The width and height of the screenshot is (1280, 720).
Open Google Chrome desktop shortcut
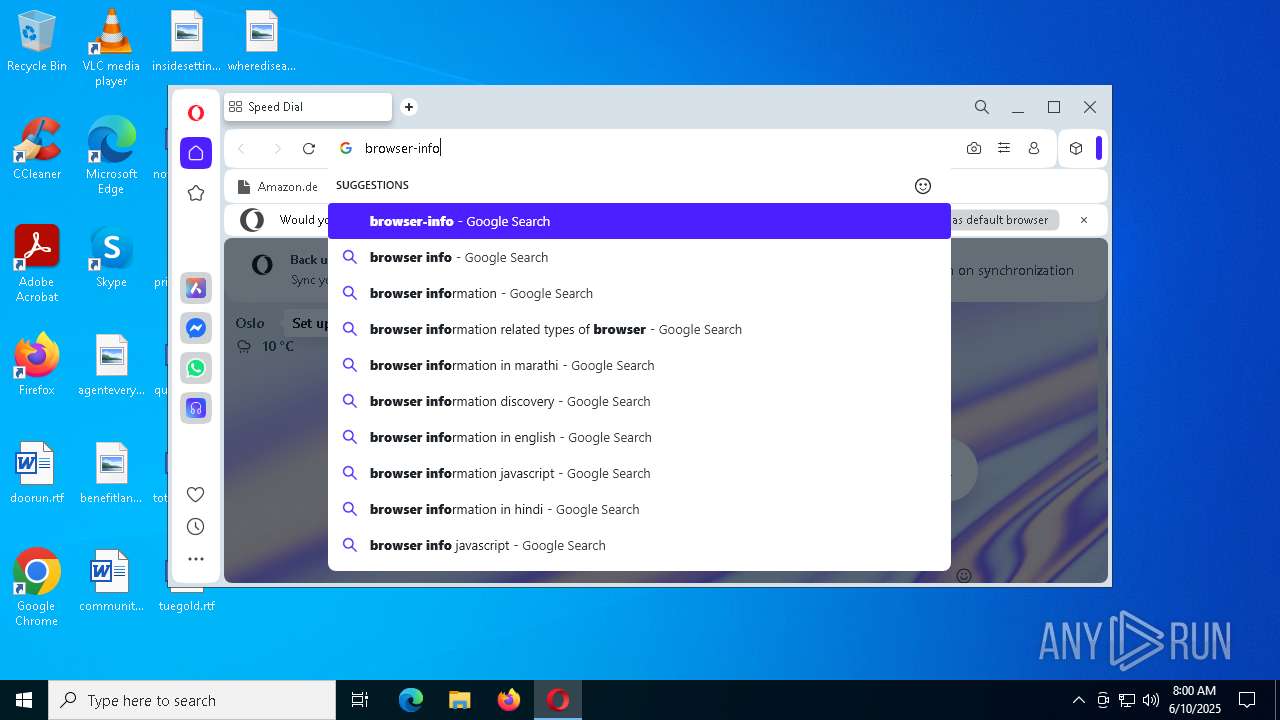[37, 587]
